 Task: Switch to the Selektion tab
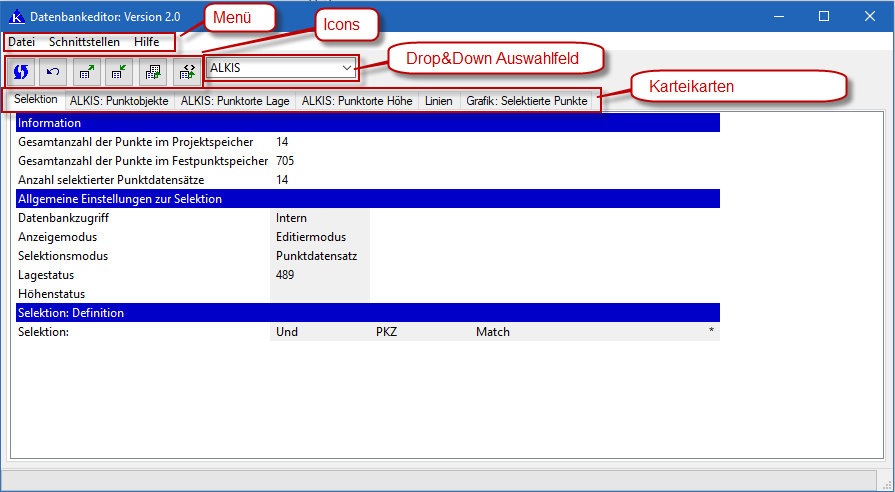(x=36, y=100)
